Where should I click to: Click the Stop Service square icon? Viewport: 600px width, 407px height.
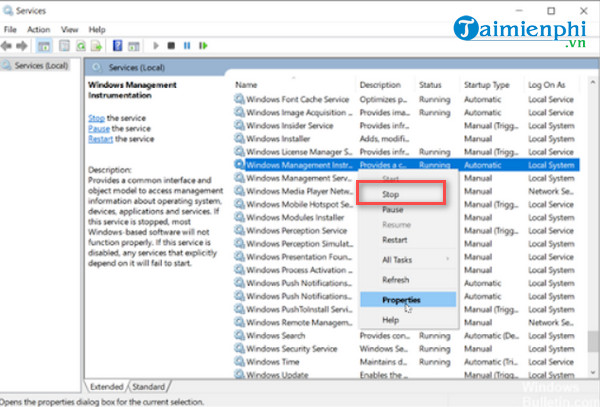click(171, 46)
